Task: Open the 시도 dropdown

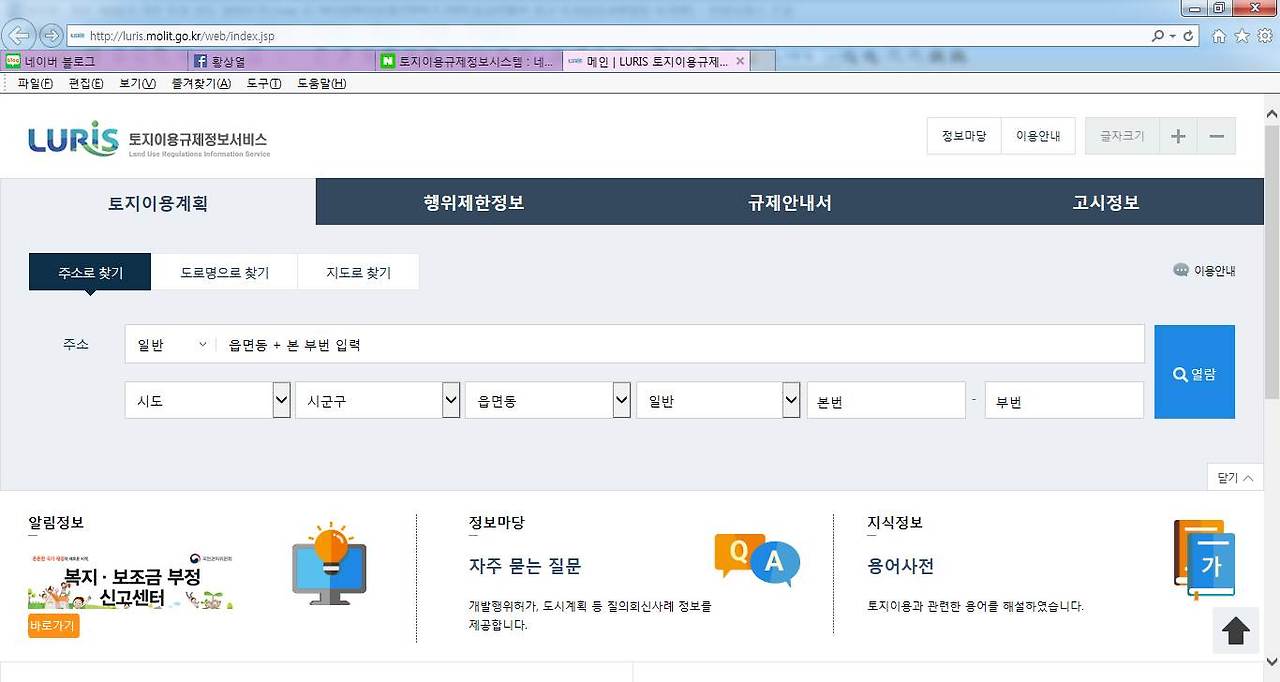Action: tap(208, 400)
